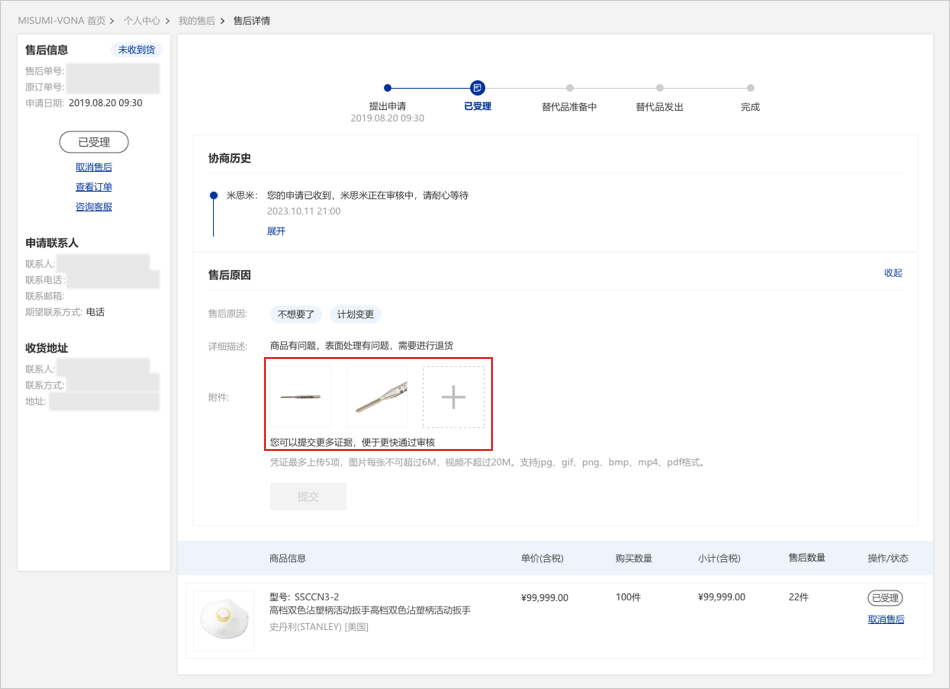Open 个人中心 breadcrumb link
Image resolution: width=950 pixels, height=689 pixels.
pos(141,20)
